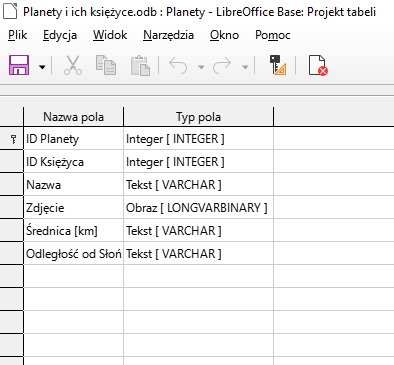Click the row header of Nazwa row
Screen dimensions: 394x365
(x=12, y=185)
